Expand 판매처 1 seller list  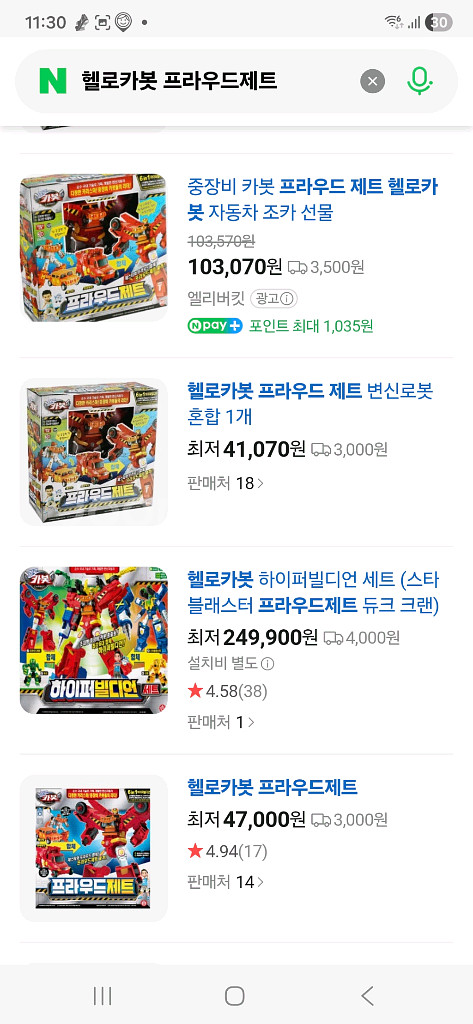click(x=221, y=722)
